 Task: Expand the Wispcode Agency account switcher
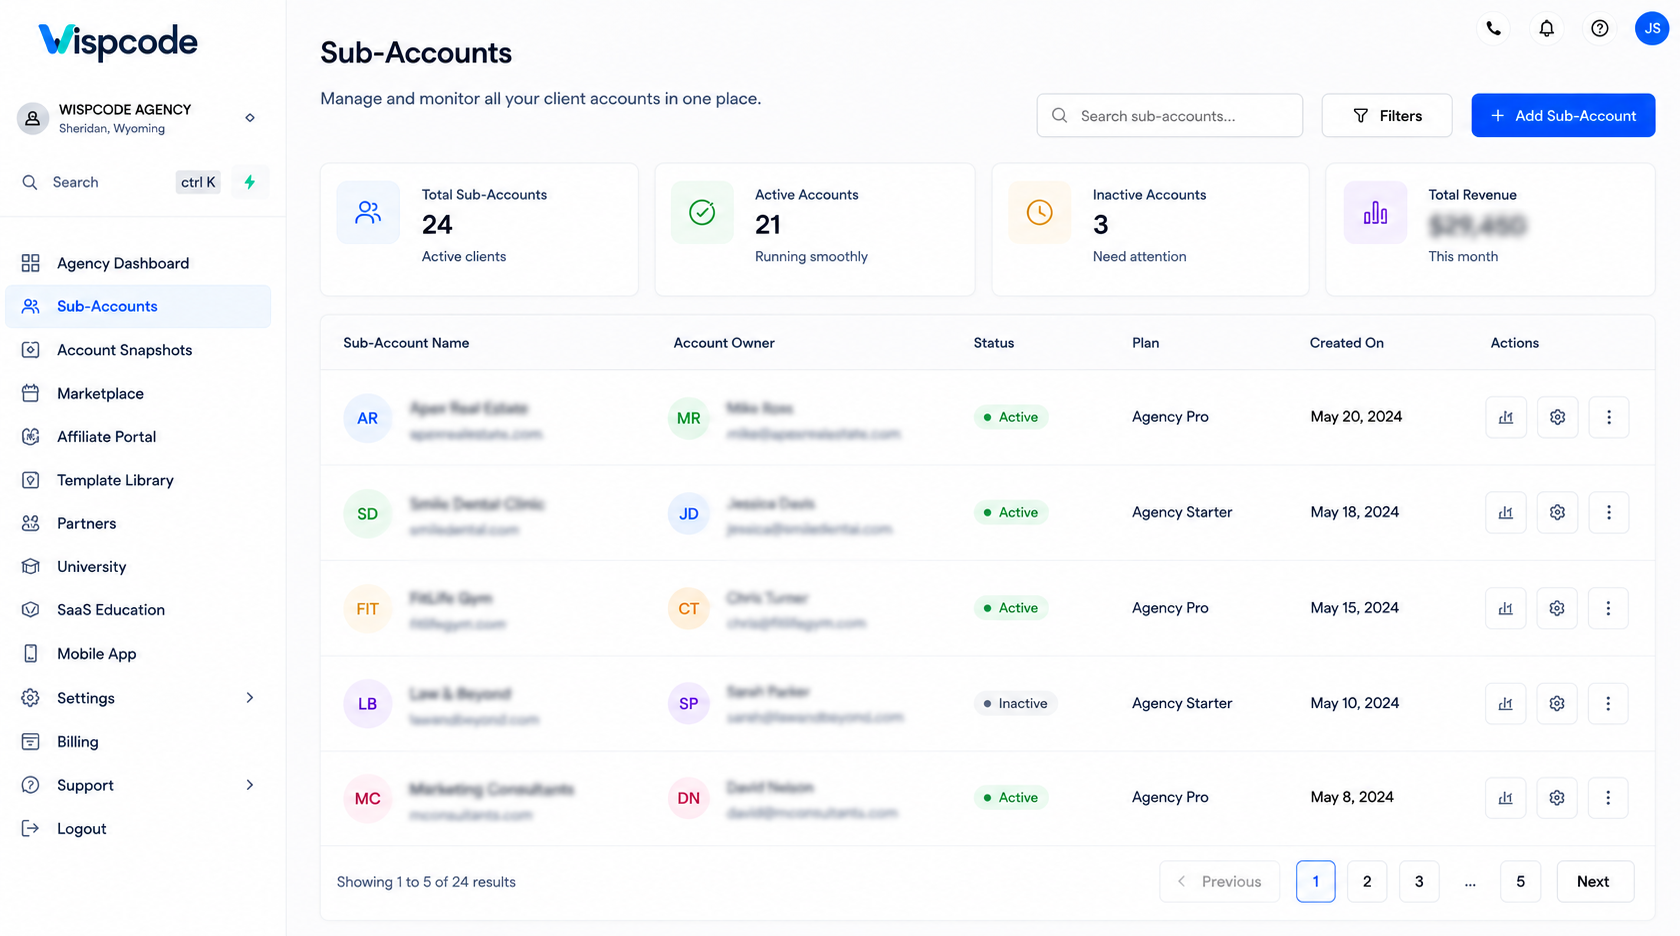click(250, 118)
